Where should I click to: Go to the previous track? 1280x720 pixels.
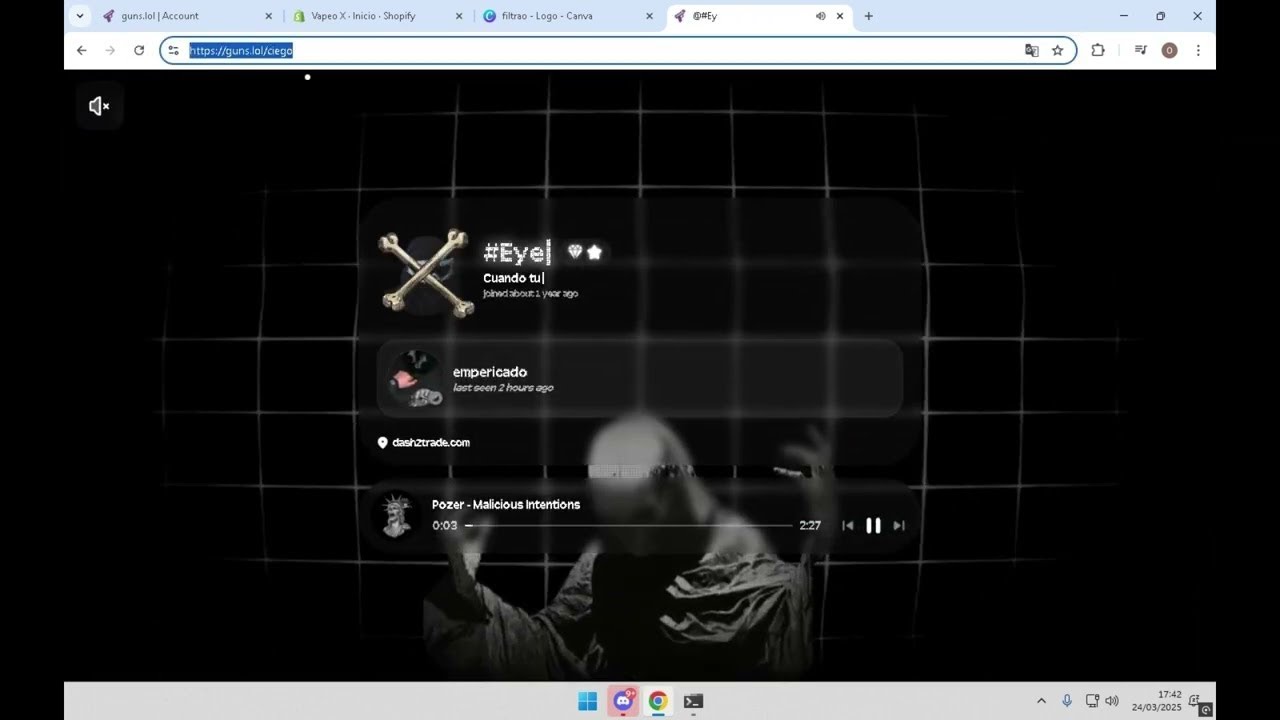tap(847, 525)
